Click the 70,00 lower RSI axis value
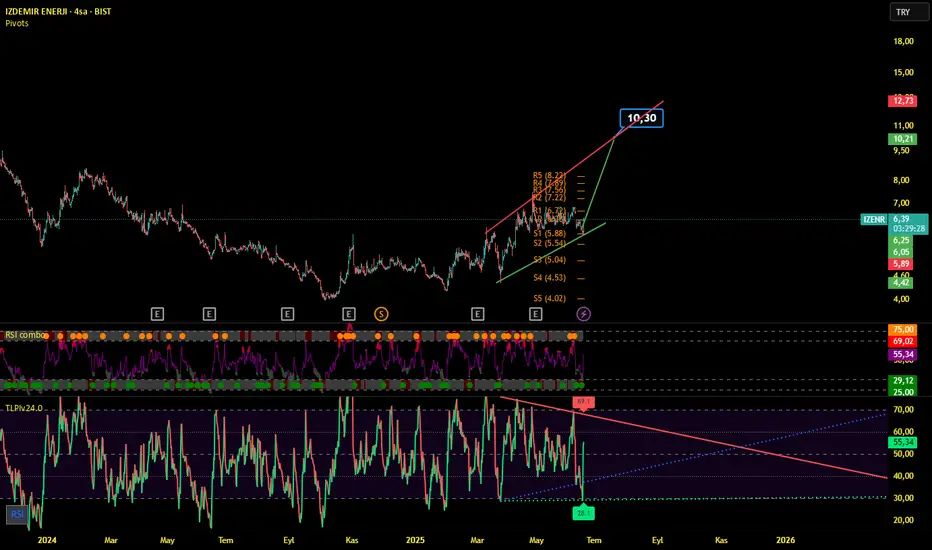The width and height of the screenshot is (932, 550). point(903,410)
